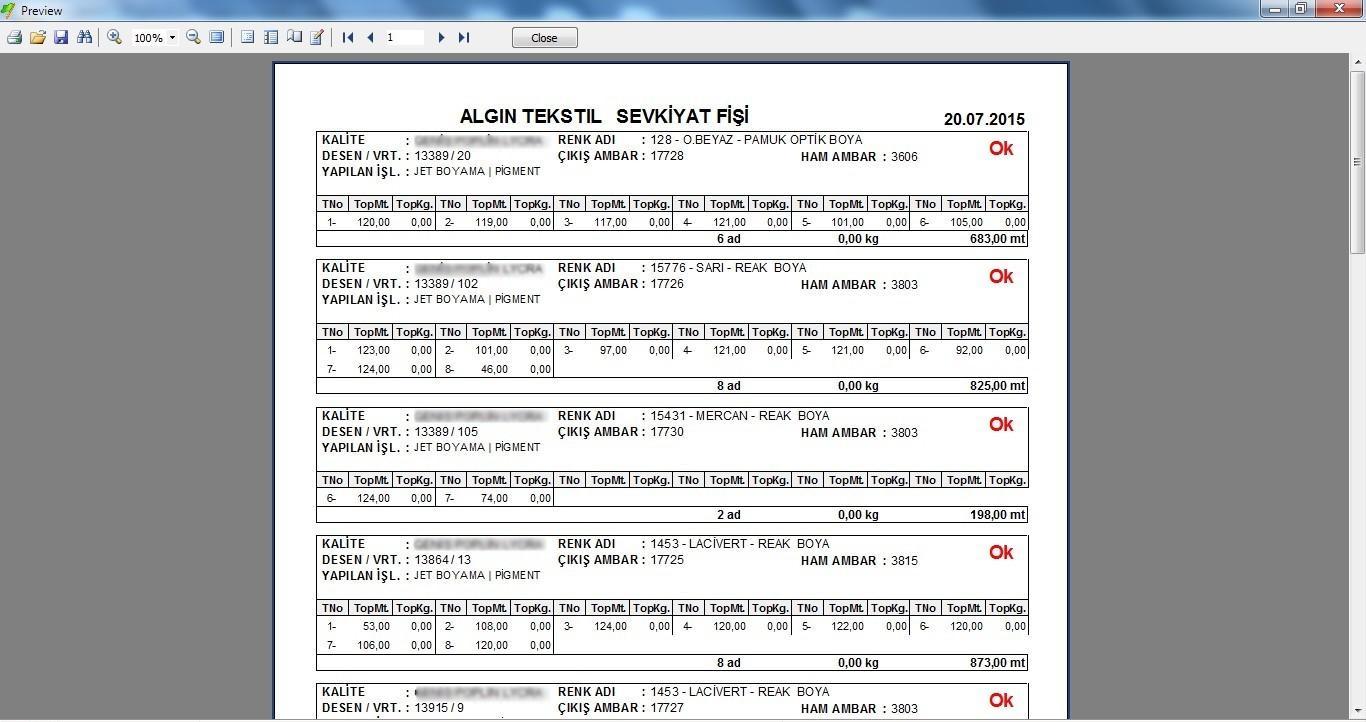Open a report file with the folder icon
This screenshot has height=722, width=1366.
(38, 37)
